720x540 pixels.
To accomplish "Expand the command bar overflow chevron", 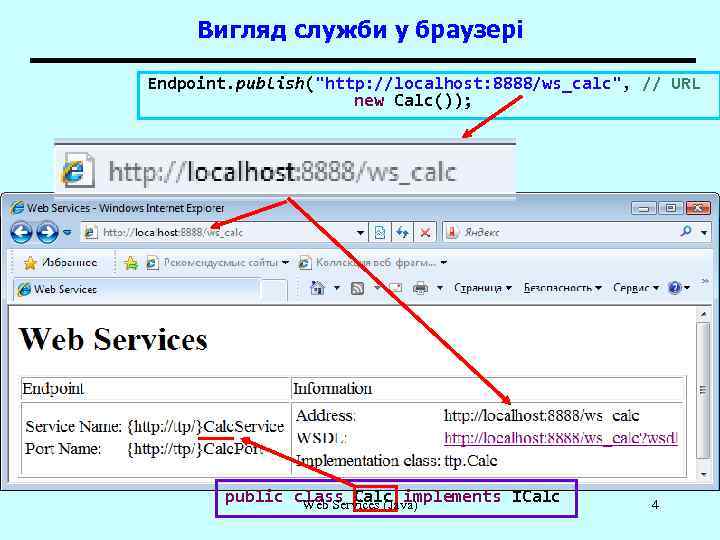I will [705, 281].
